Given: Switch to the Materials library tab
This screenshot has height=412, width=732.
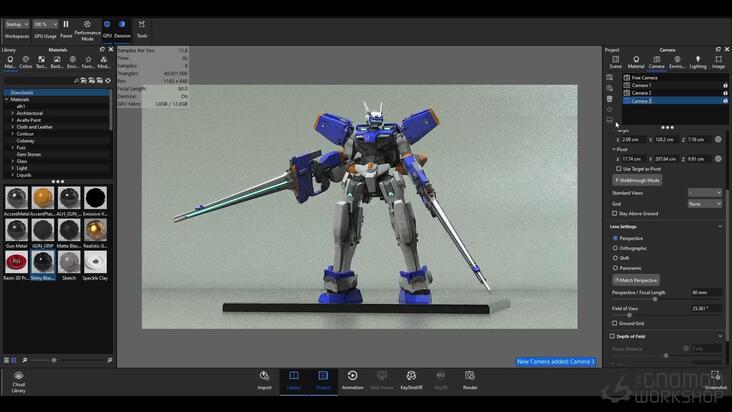Looking at the screenshot, I should tap(10, 62).
